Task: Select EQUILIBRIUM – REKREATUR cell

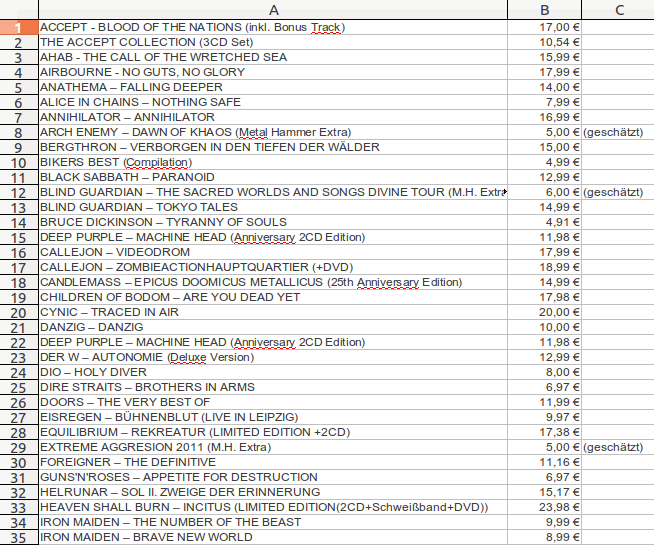Action: pyautogui.click(x=273, y=433)
